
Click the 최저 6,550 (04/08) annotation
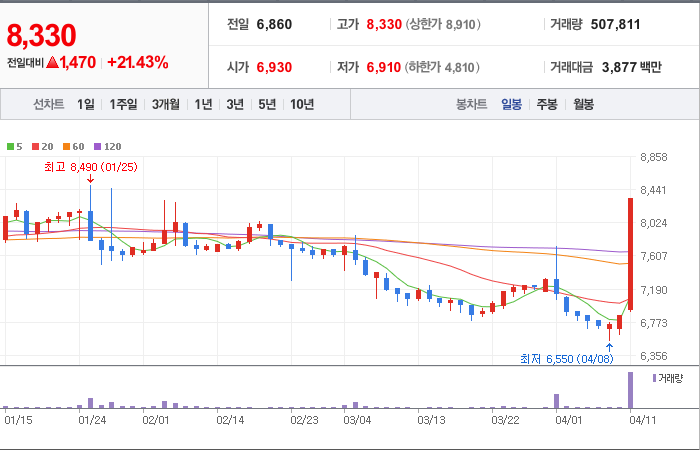pyautogui.click(x=567, y=359)
